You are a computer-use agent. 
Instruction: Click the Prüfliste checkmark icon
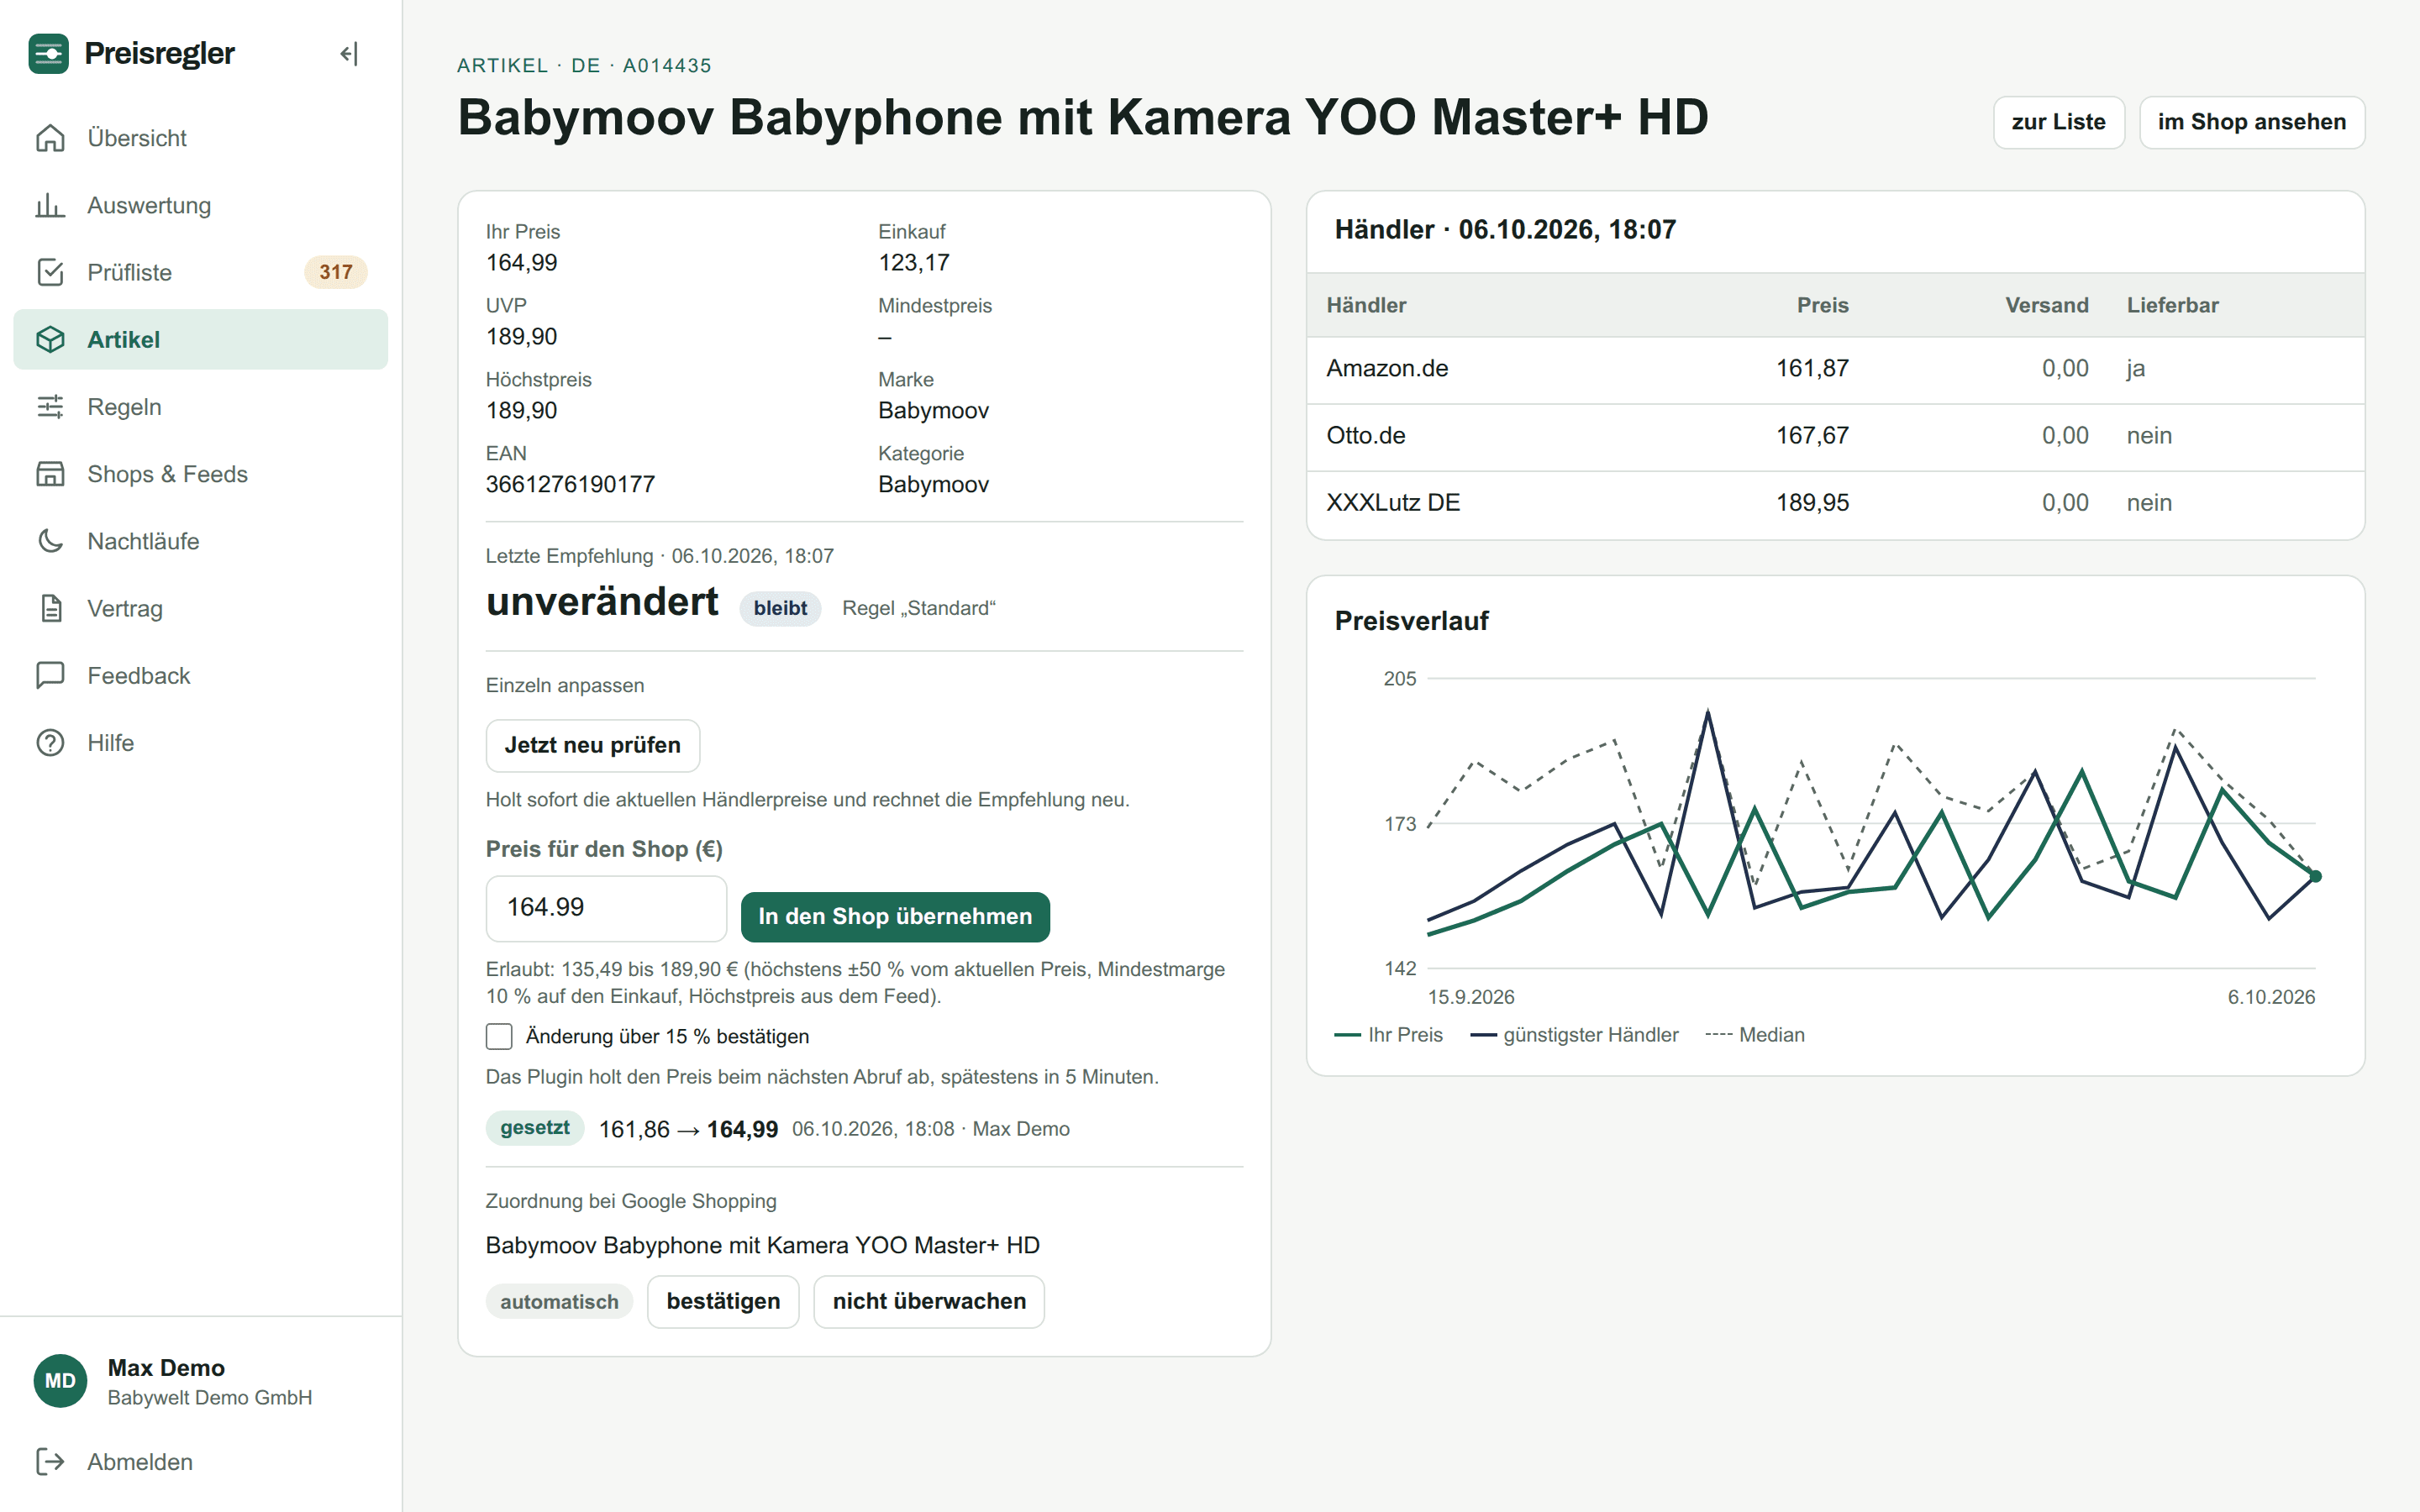click(x=50, y=272)
